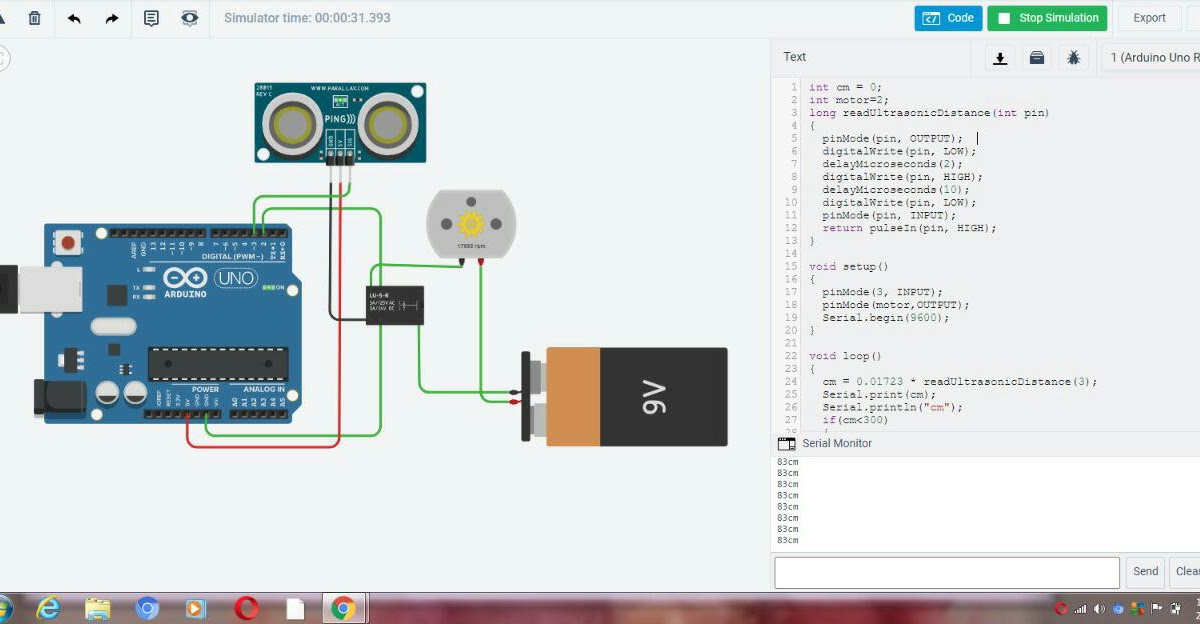Download the sketch code

(999, 57)
